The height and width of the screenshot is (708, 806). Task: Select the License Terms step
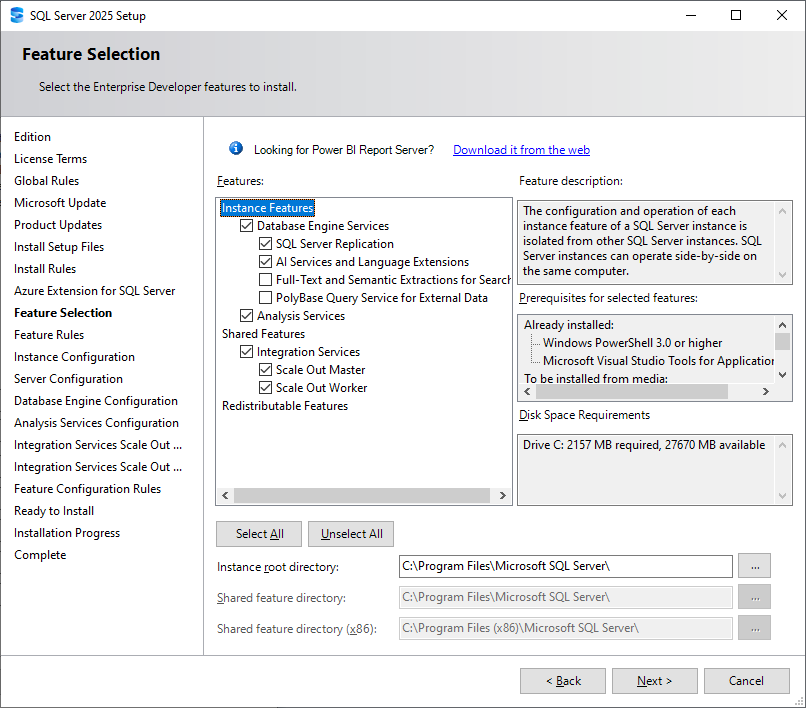(50, 159)
